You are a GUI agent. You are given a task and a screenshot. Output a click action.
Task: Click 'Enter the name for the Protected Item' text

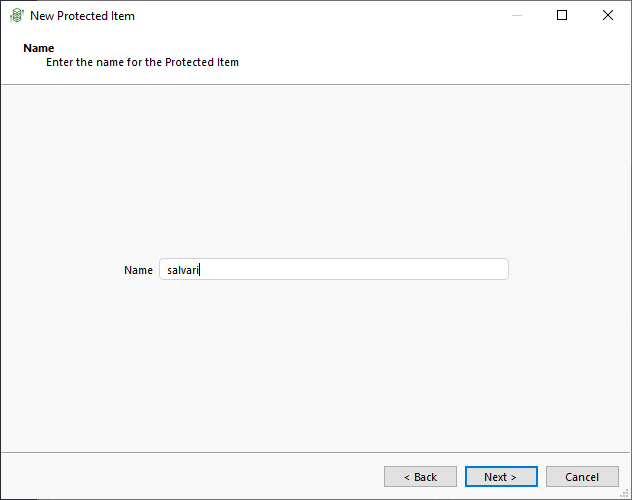pos(142,62)
